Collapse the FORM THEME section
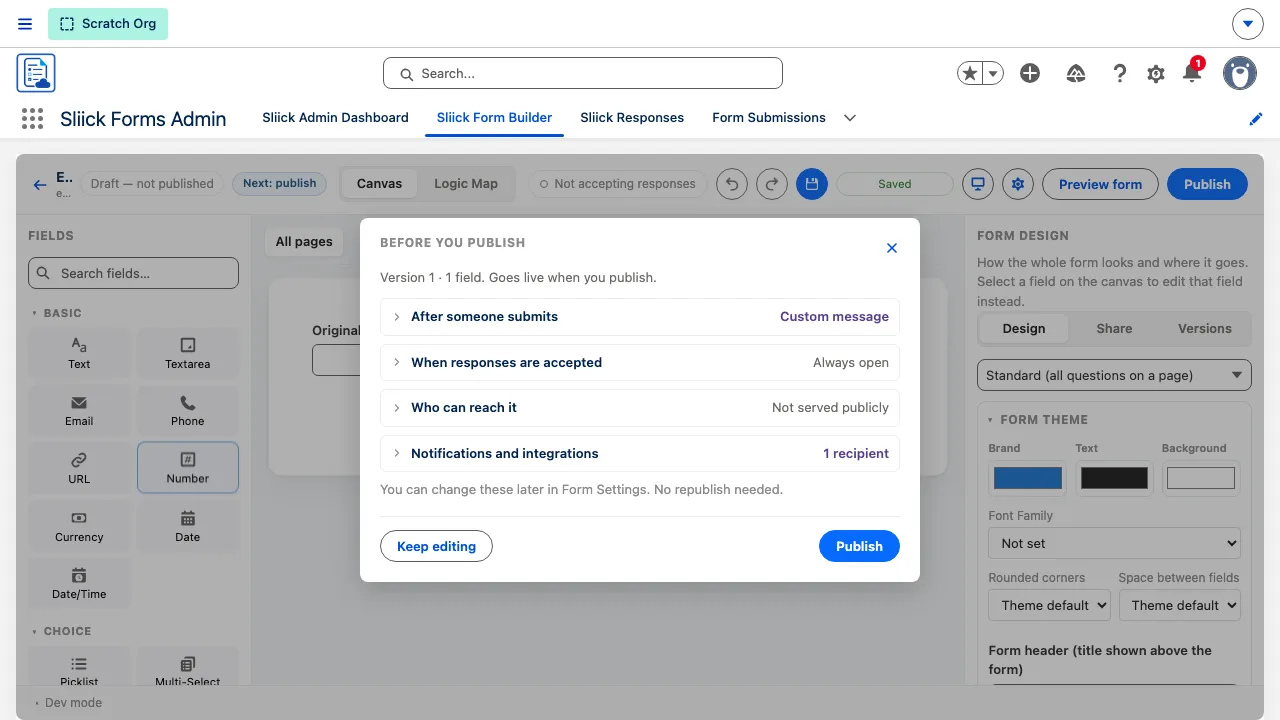The width and height of the screenshot is (1280, 720). (x=1037, y=420)
